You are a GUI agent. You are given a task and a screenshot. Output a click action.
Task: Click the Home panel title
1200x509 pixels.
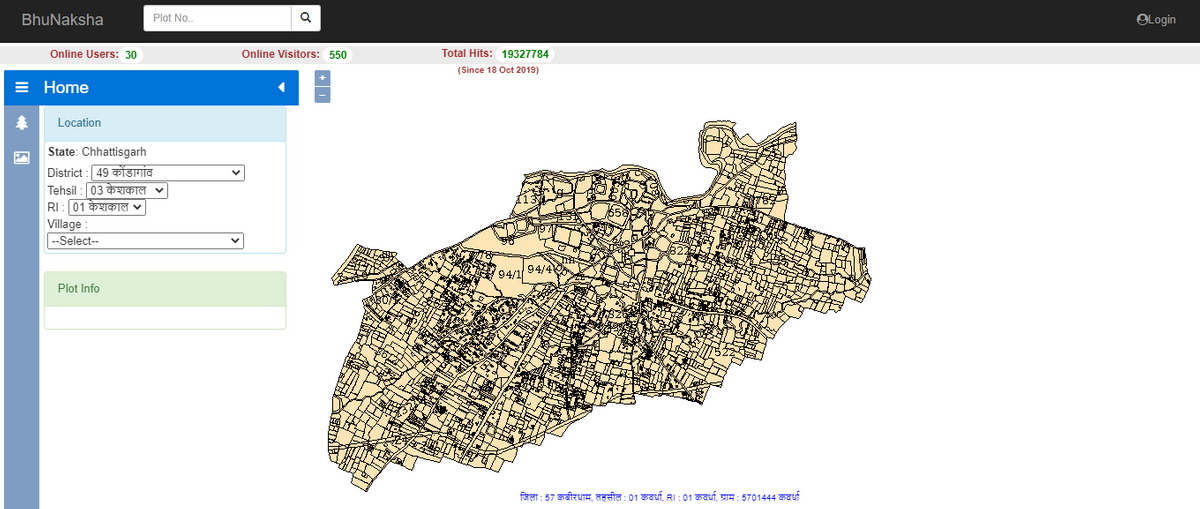click(66, 88)
